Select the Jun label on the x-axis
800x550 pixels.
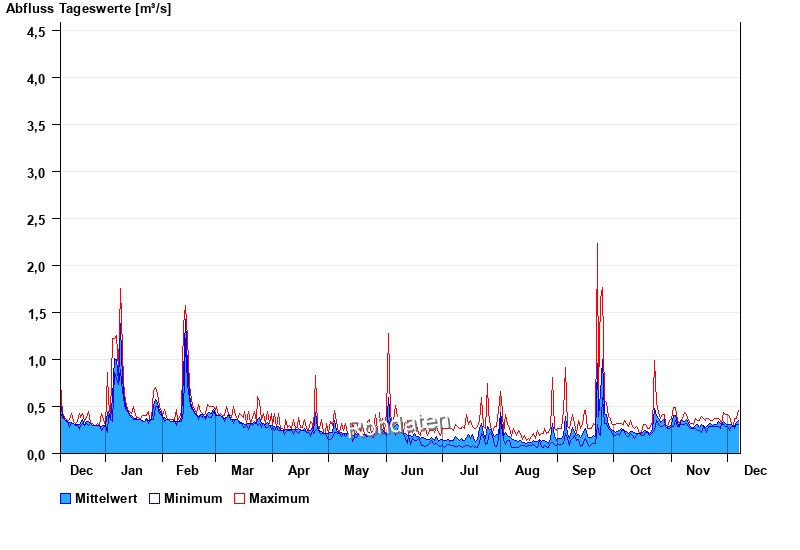412,471
